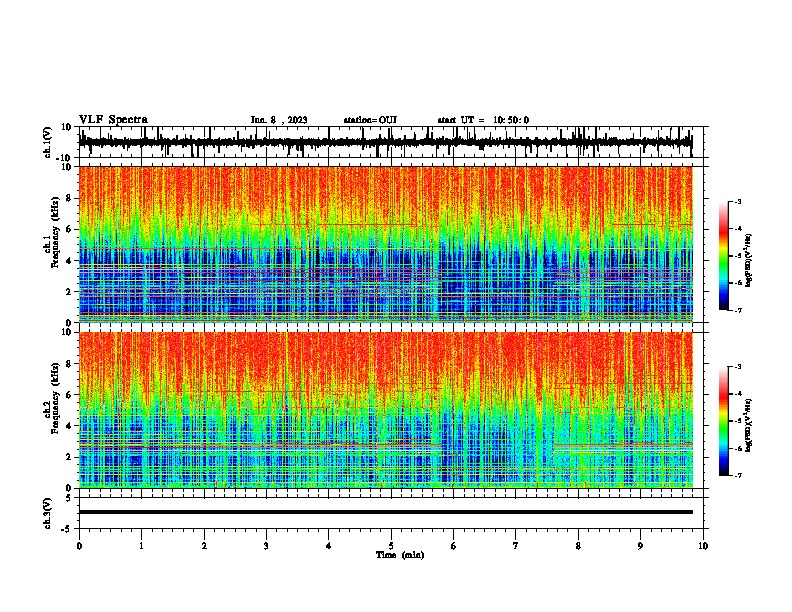Click the "-3" tick on ch.2 color bar
The width and height of the screenshot is (792, 612).
click(x=738, y=367)
